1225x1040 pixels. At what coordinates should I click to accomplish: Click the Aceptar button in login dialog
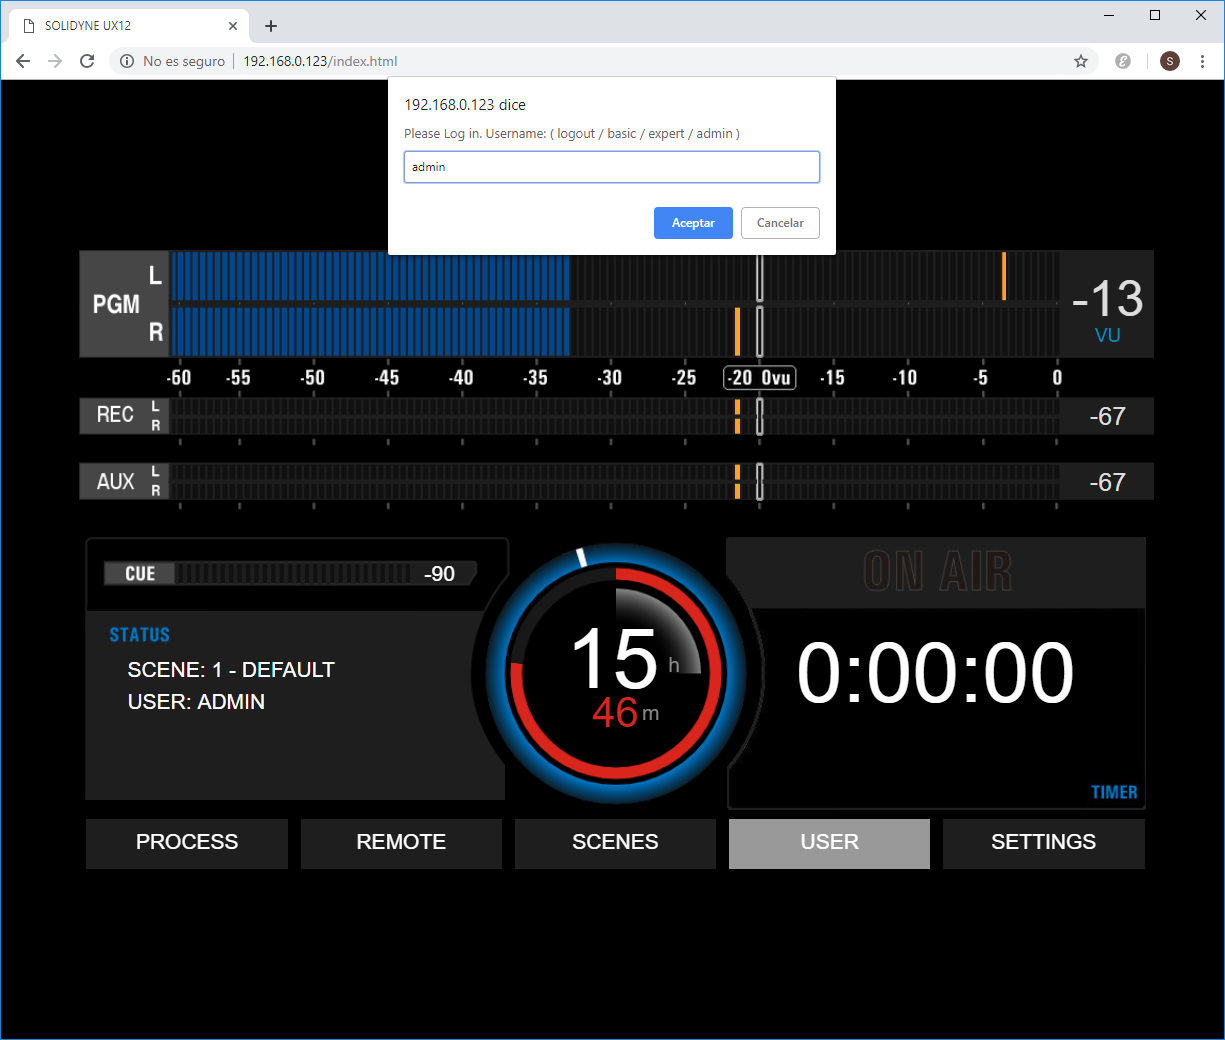tap(693, 223)
